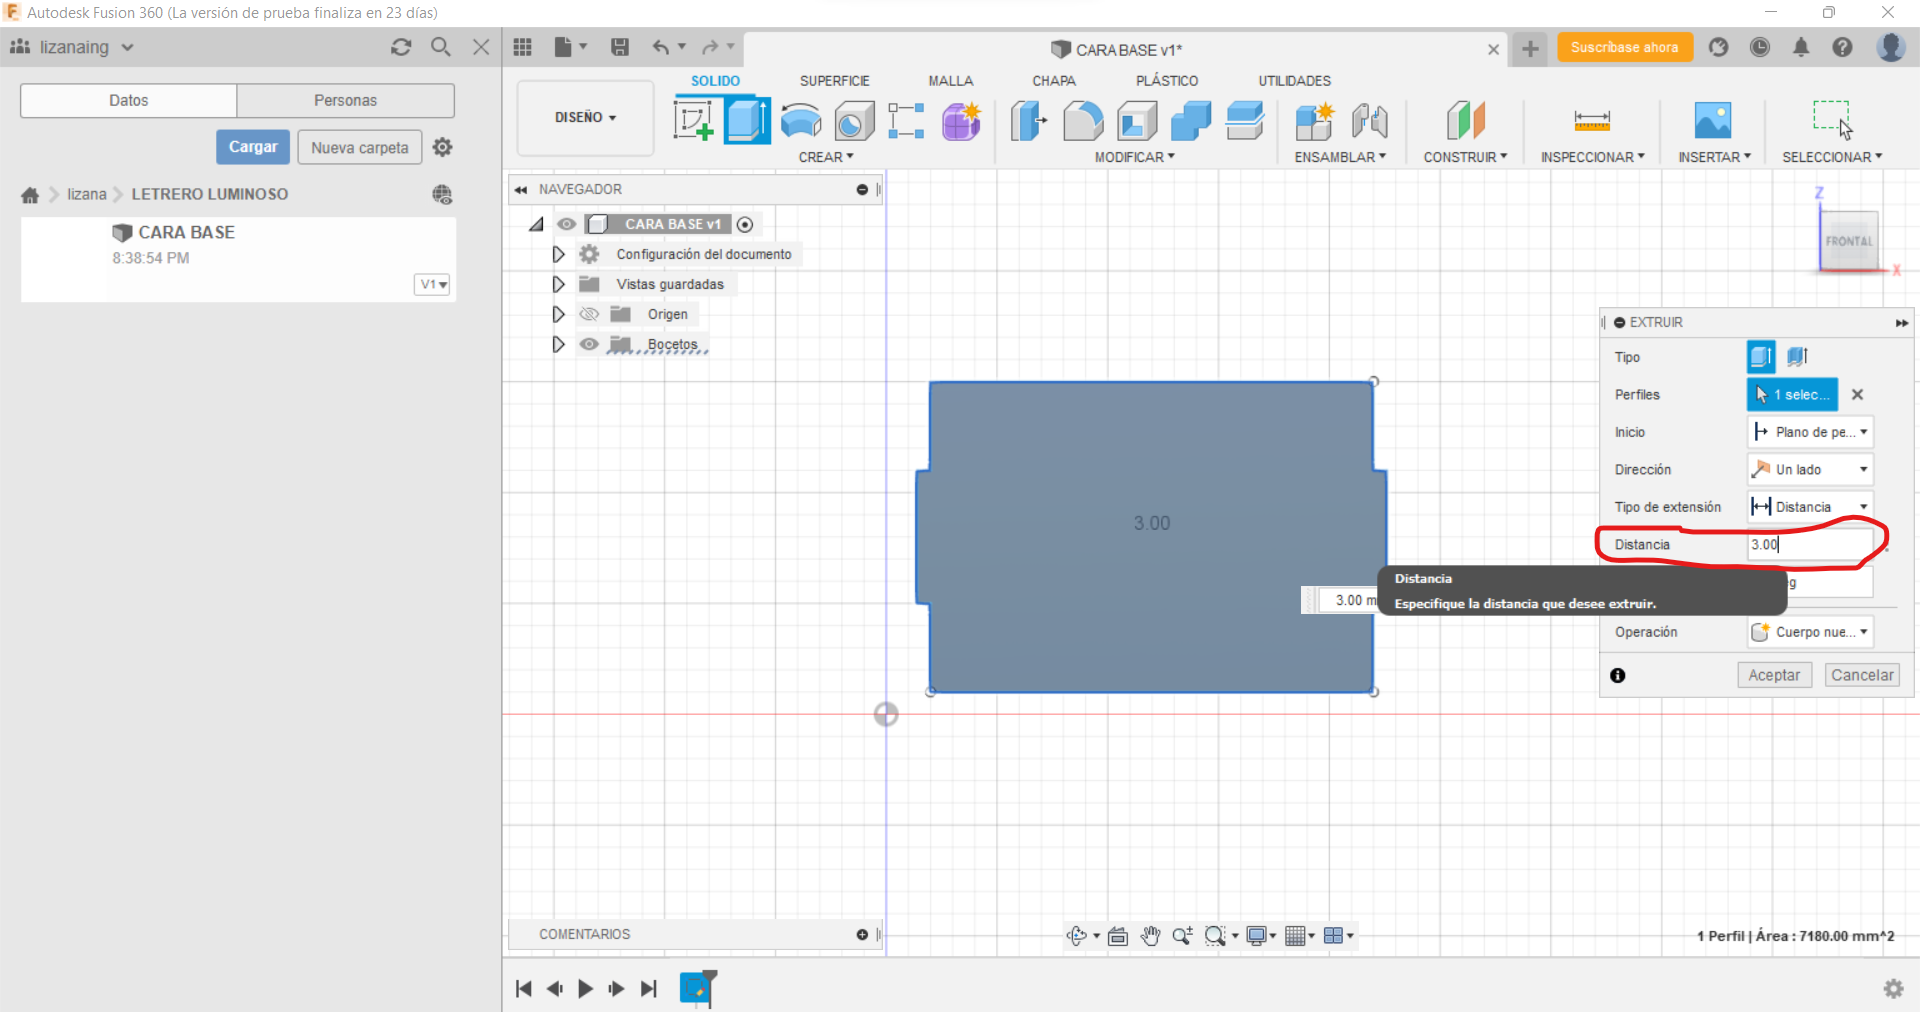Expand the Configuración del documento node
The width and height of the screenshot is (1920, 1012).
(558, 254)
